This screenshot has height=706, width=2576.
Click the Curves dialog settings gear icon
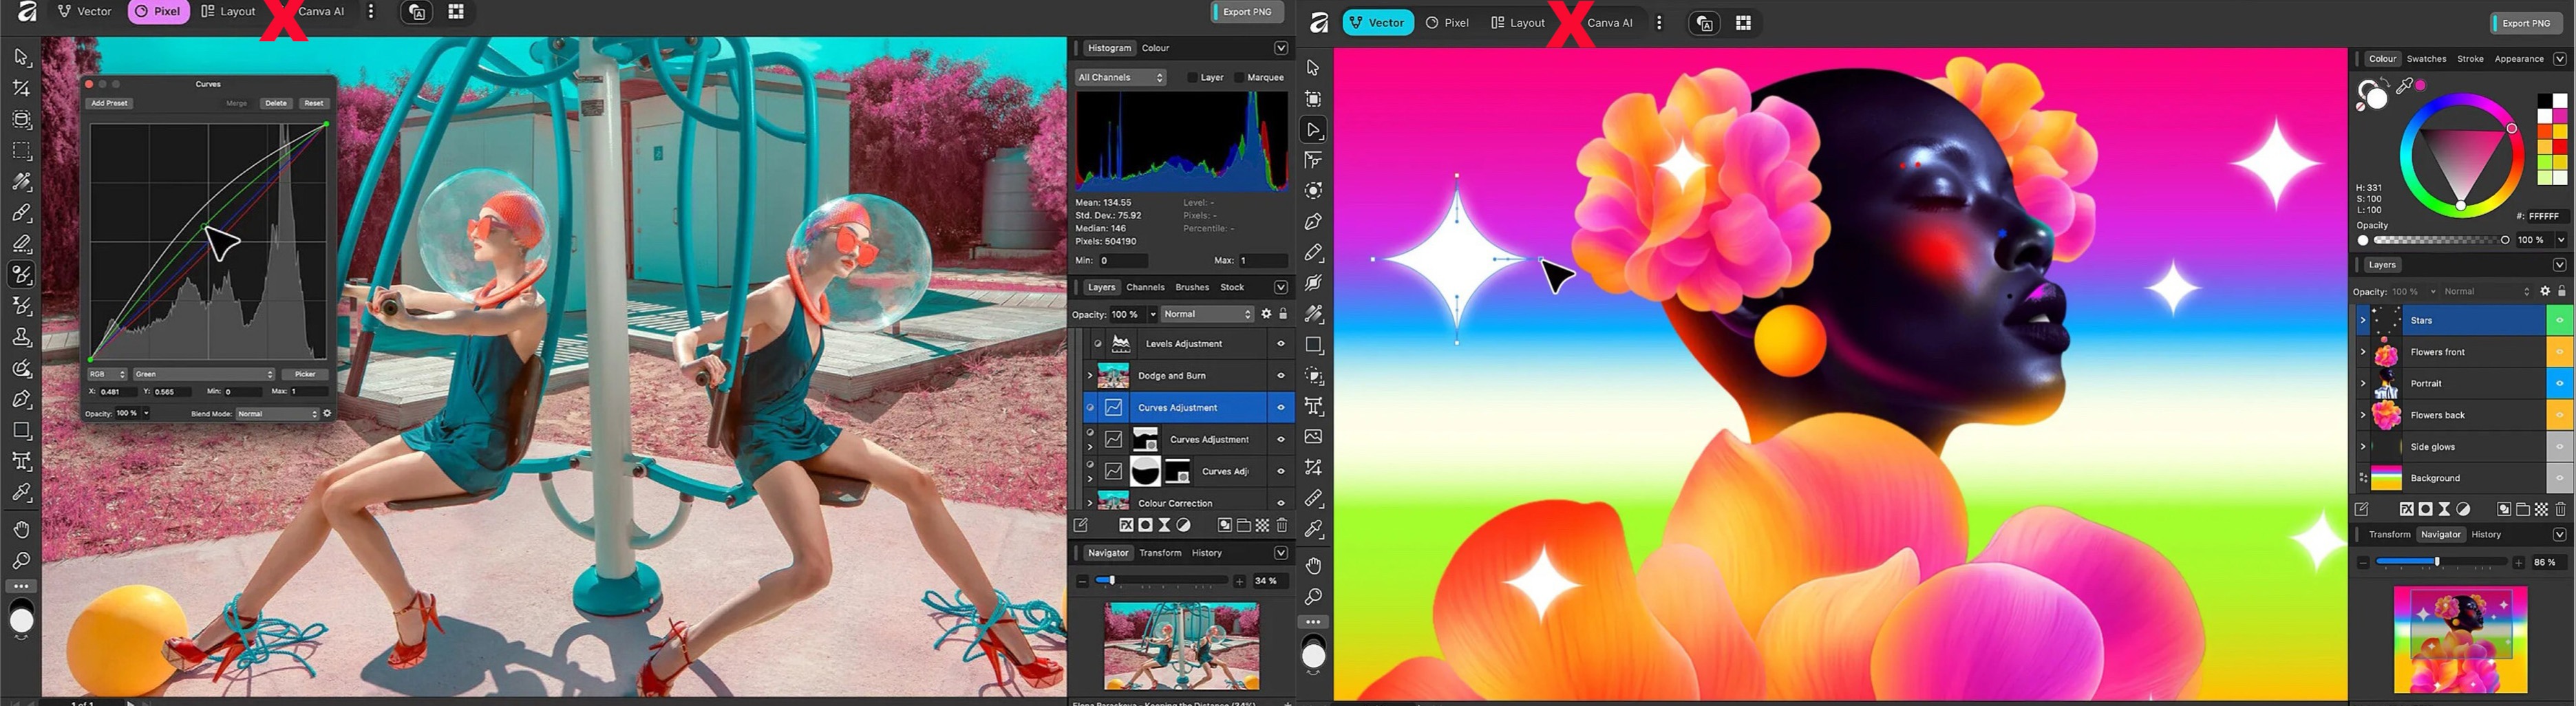327,413
